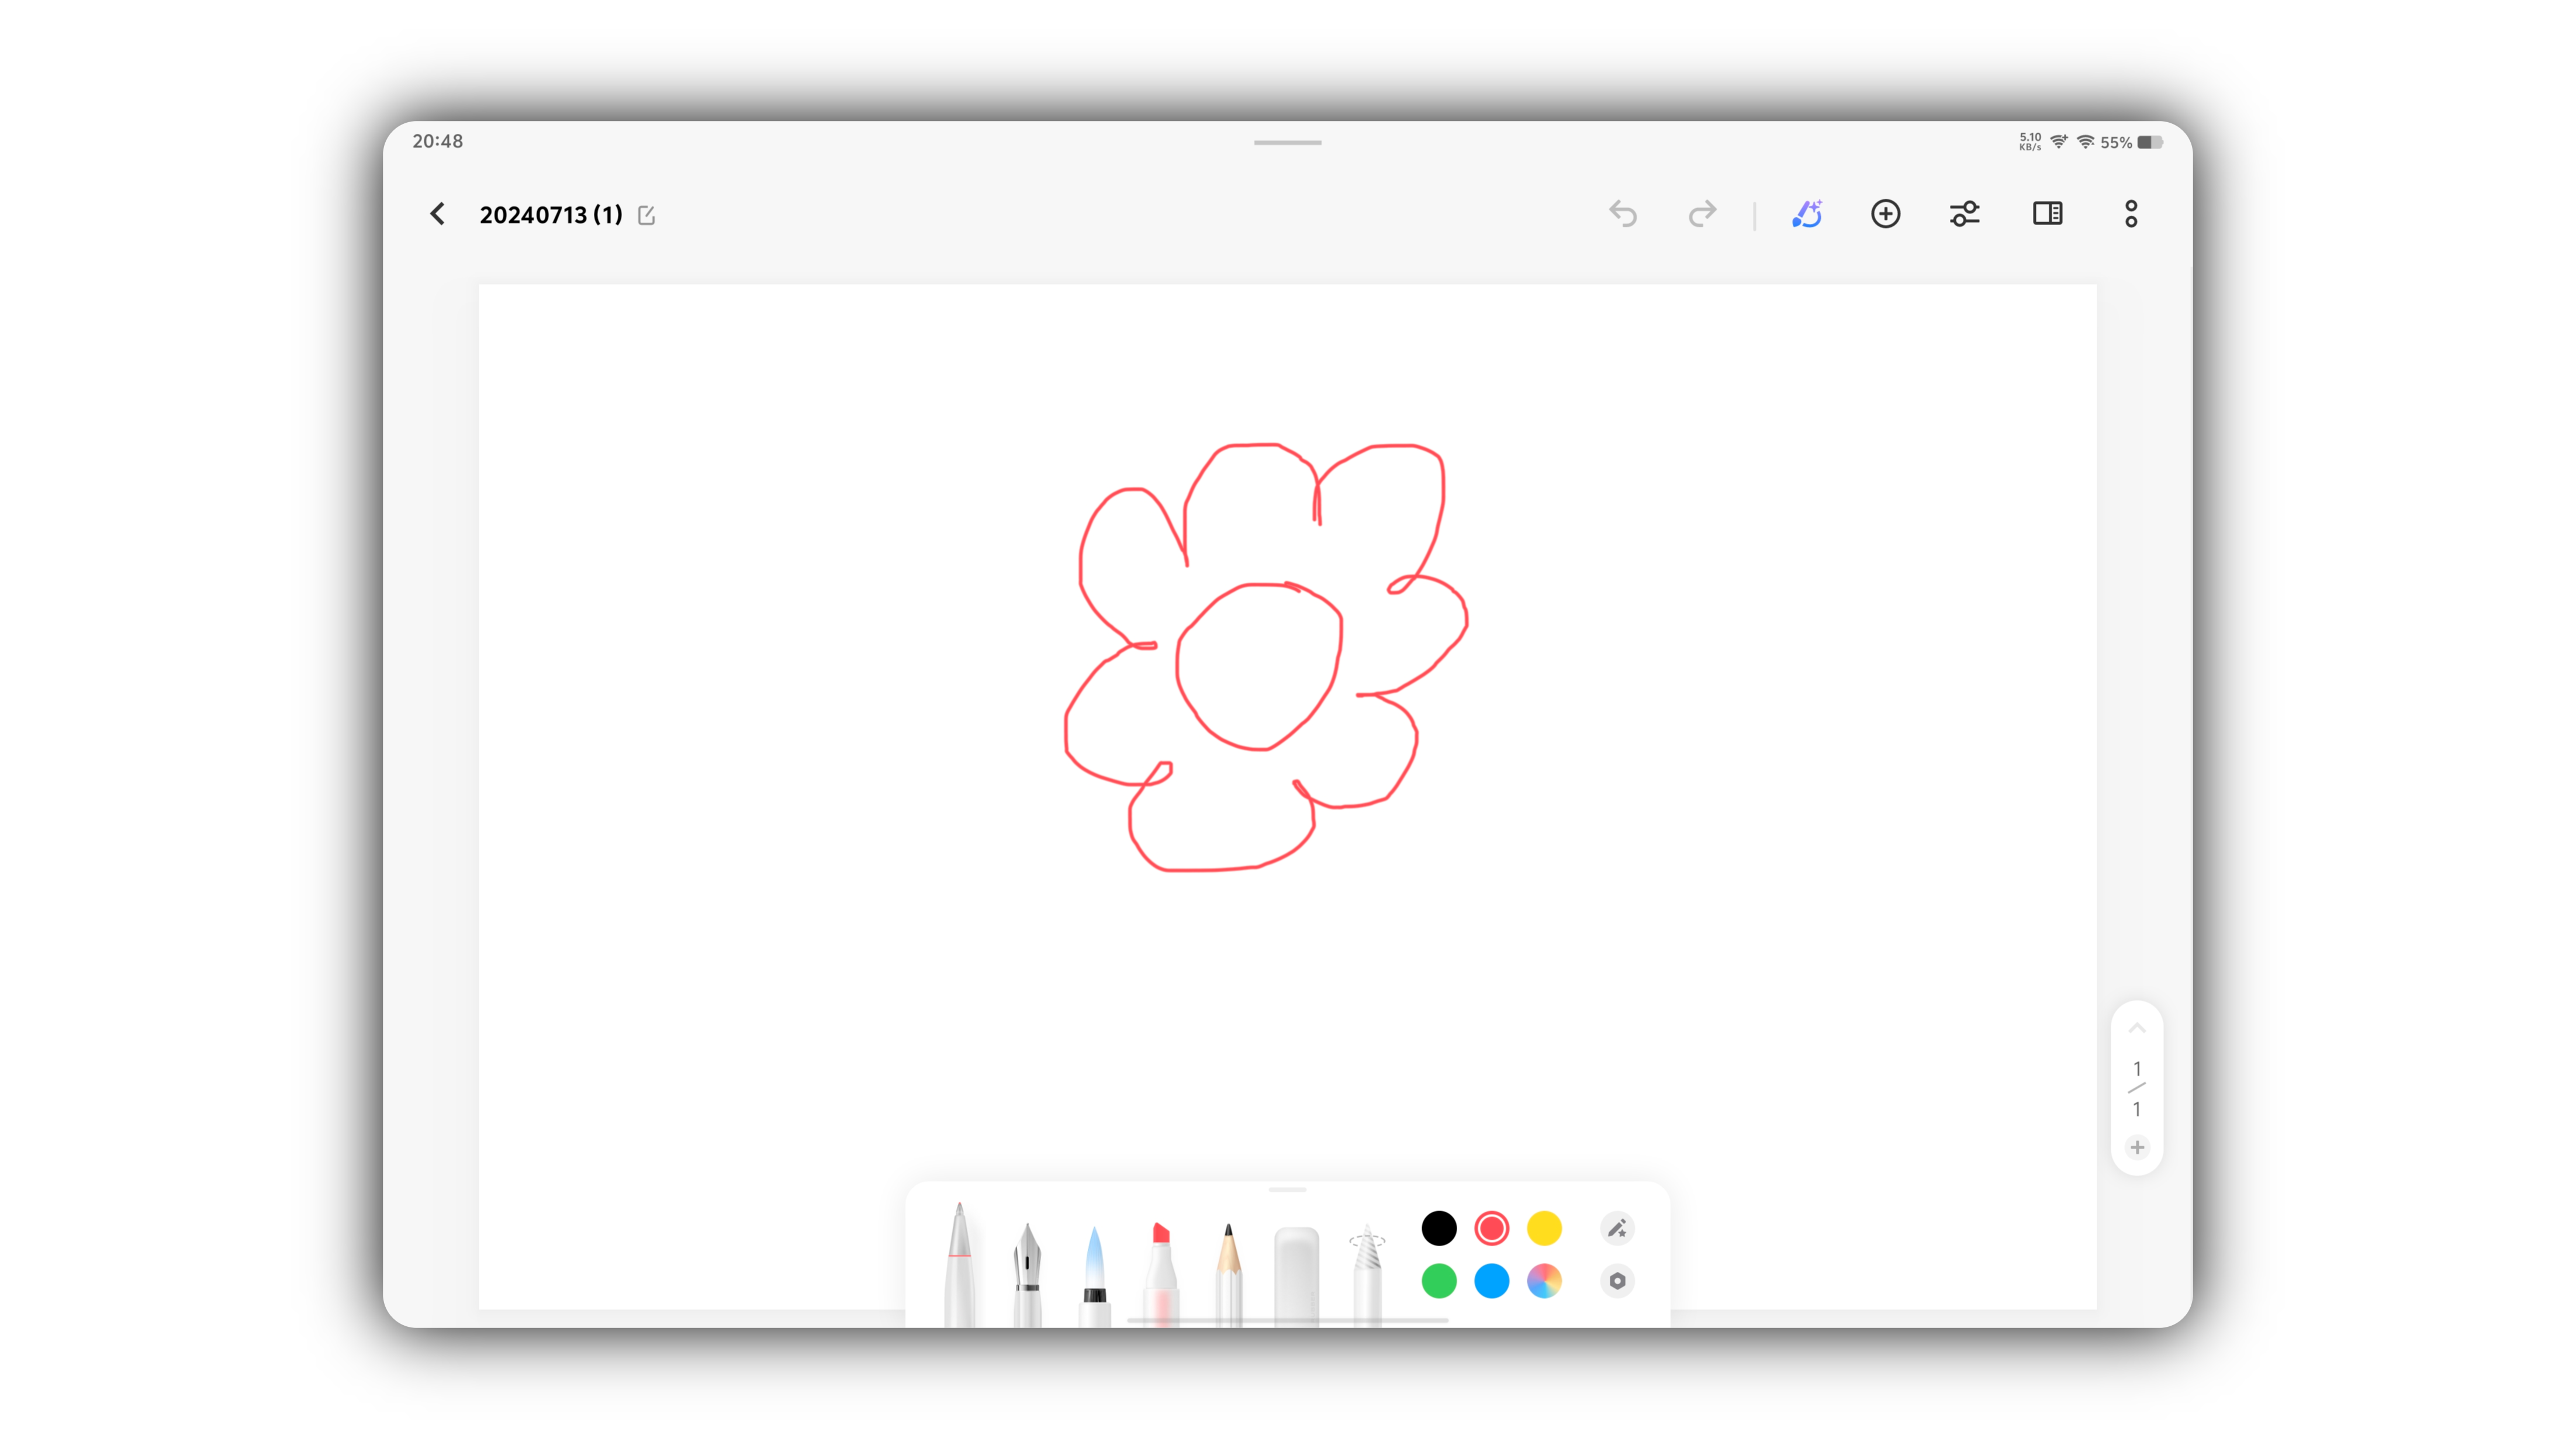
Task: Click the 20:48 clock in status bar
Action: [438, 141]
